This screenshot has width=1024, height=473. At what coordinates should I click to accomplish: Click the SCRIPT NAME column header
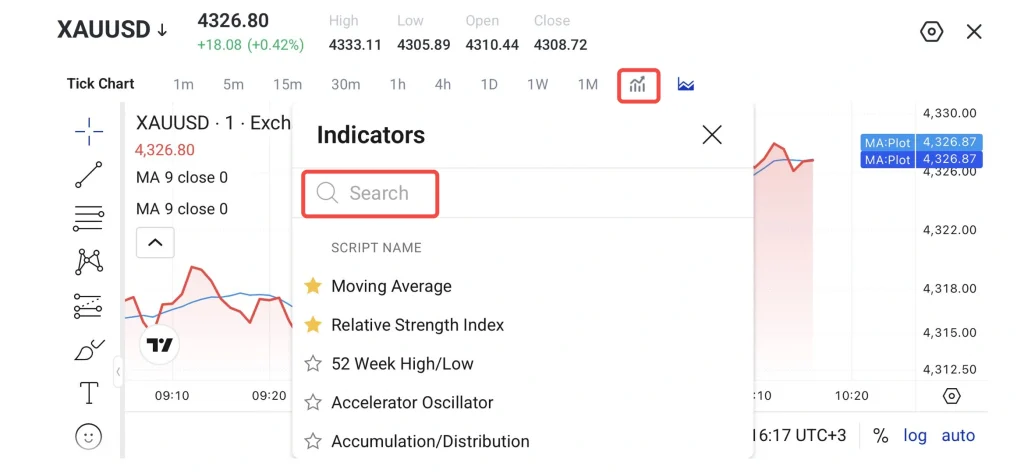pos(376,248)
